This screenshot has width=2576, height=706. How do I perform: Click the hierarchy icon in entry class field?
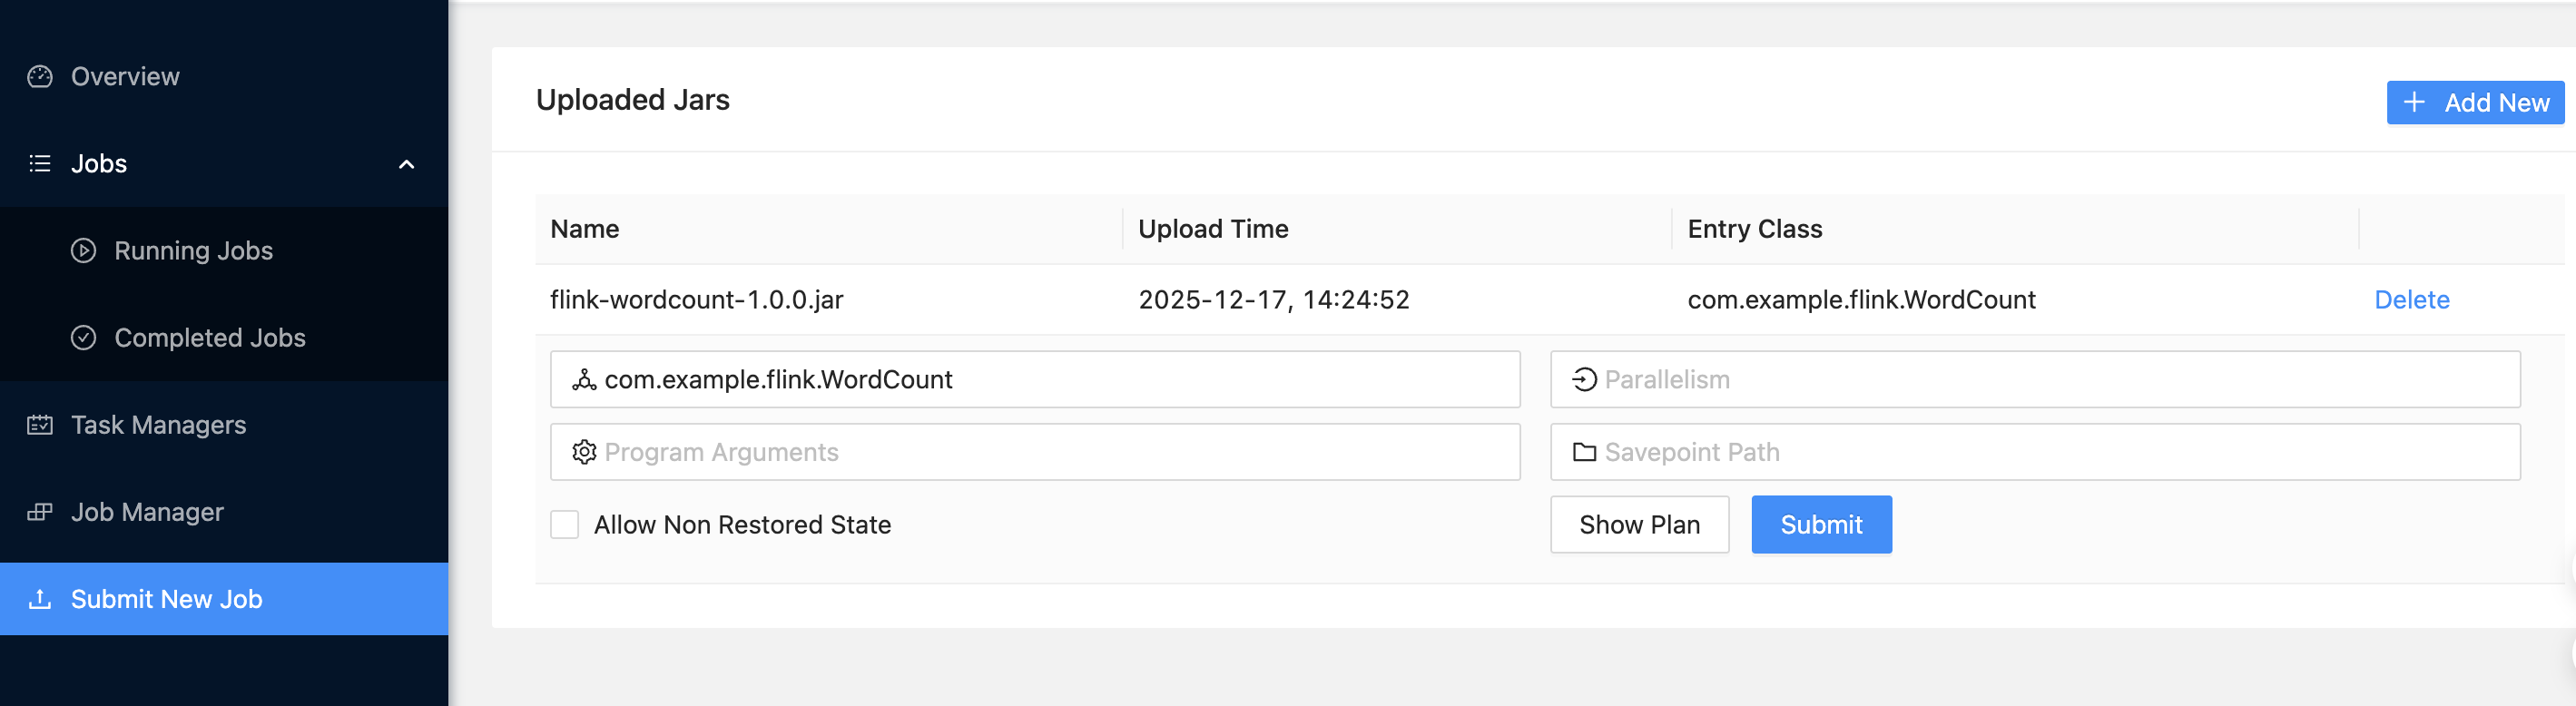click(584, 379)
